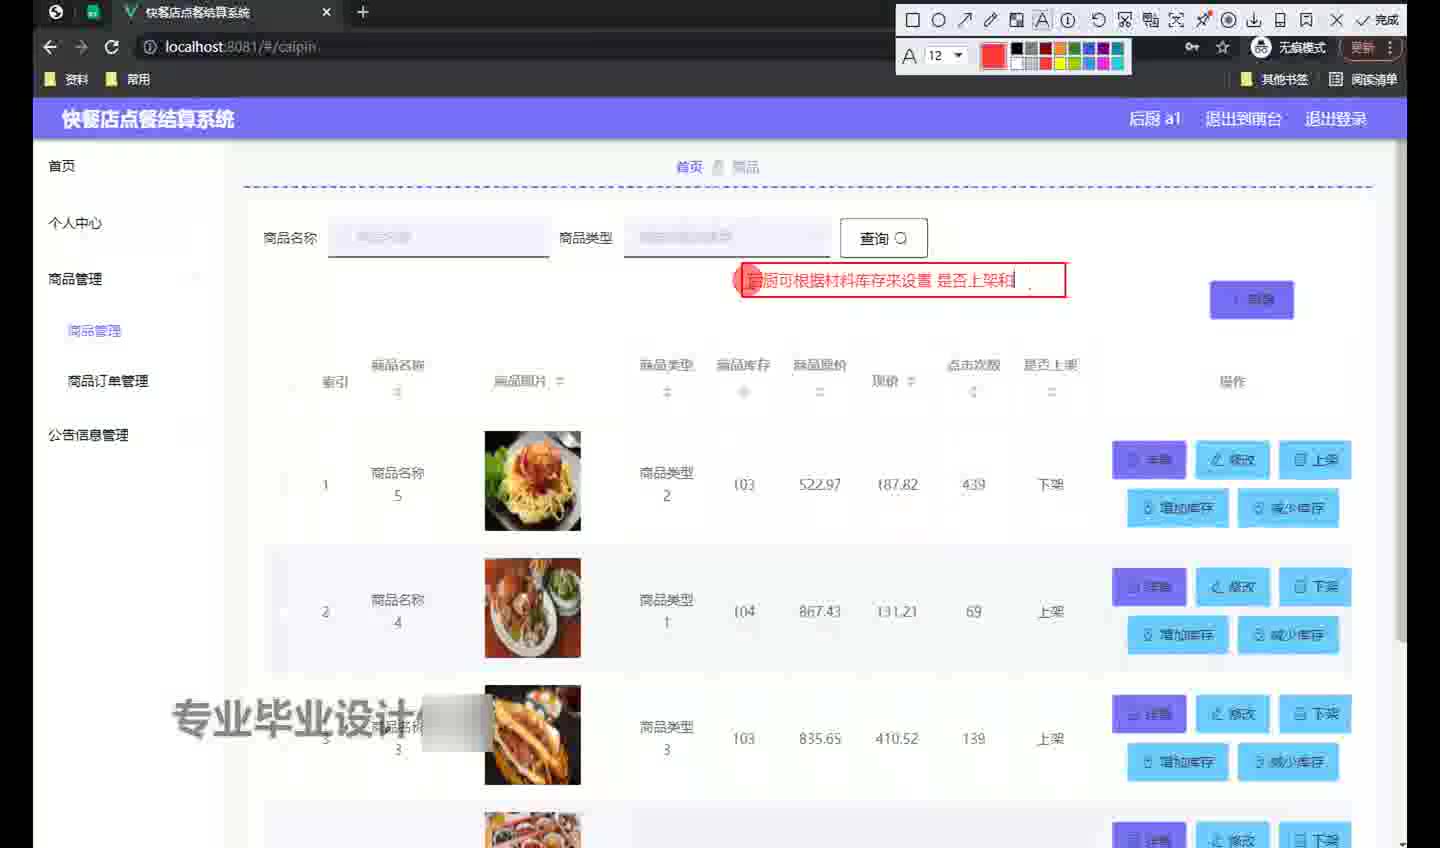Close the 快餐店点餐结算系统 tab
The height and width of the screenshot is (848, 1440).
(326, 12)
